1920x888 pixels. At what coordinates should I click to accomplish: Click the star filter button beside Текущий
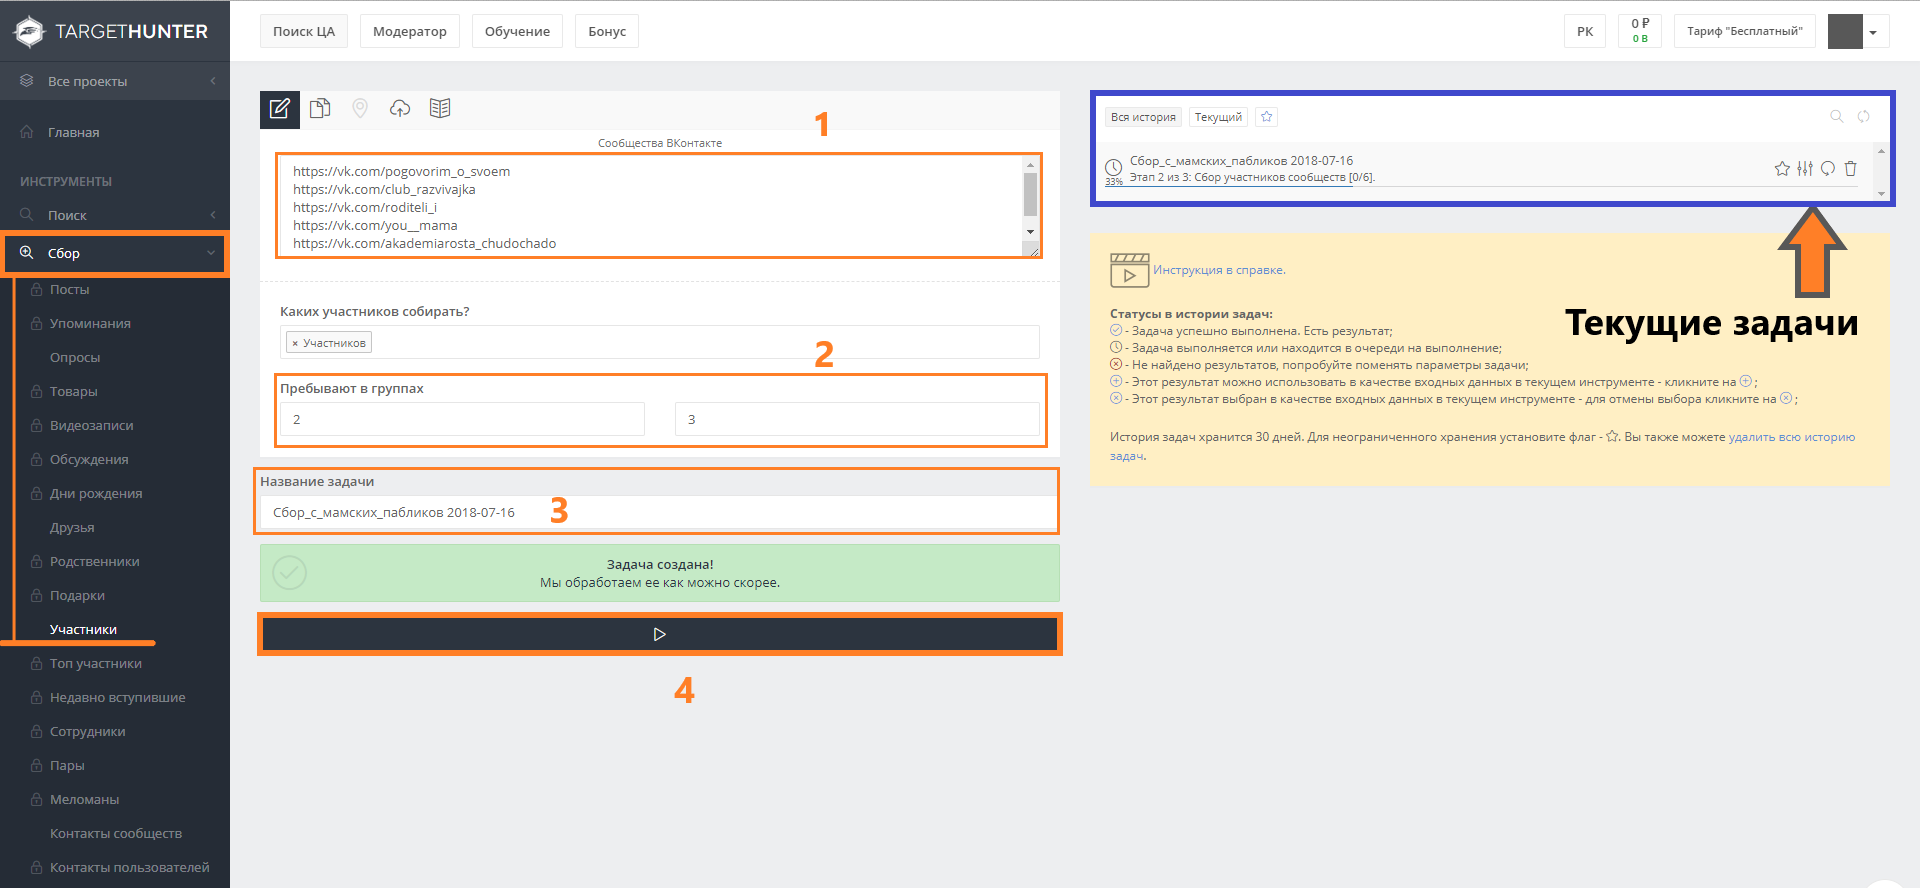point(1267,117)
